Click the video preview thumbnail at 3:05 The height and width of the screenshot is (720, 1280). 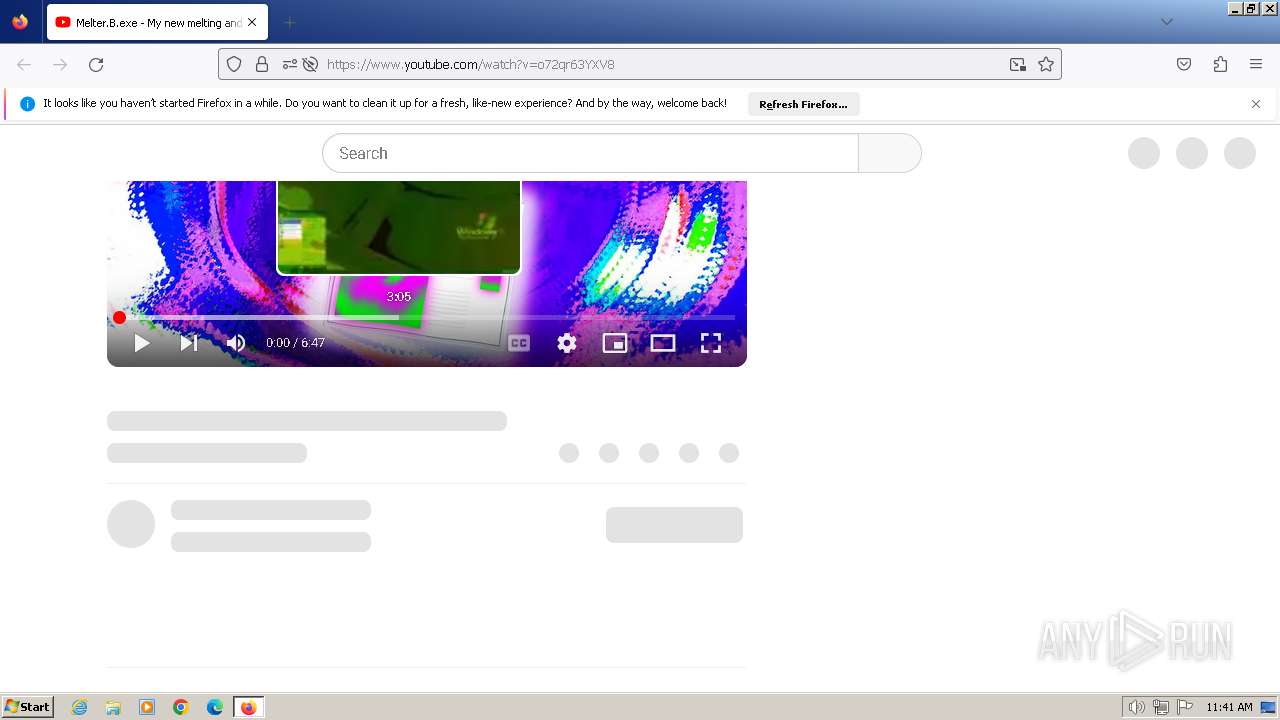(399, 227)
